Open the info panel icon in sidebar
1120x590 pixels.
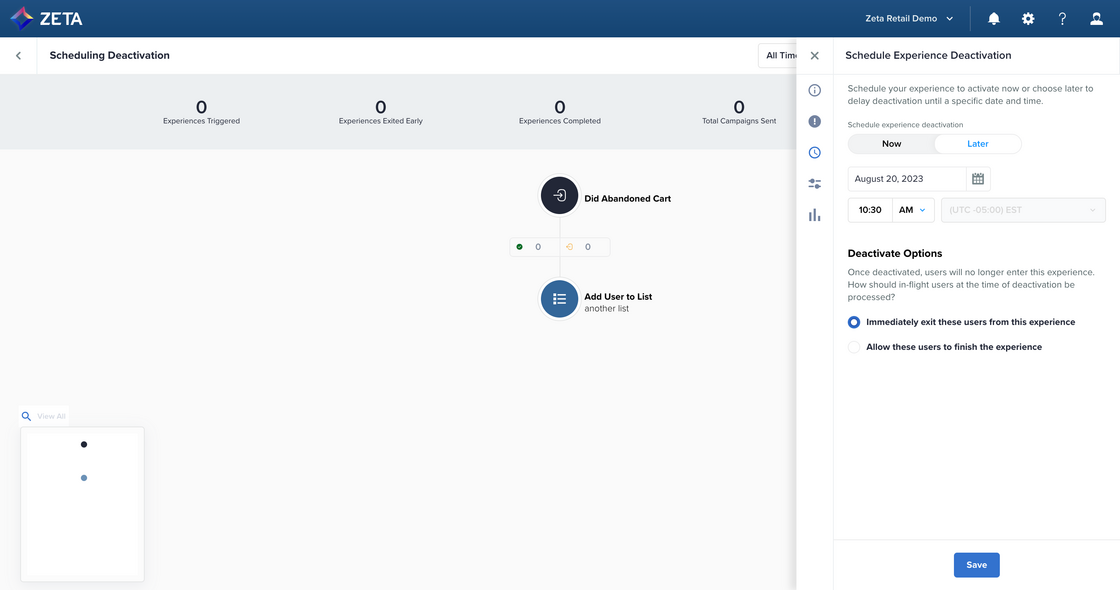pyautogui.click(x=814, y=90)
